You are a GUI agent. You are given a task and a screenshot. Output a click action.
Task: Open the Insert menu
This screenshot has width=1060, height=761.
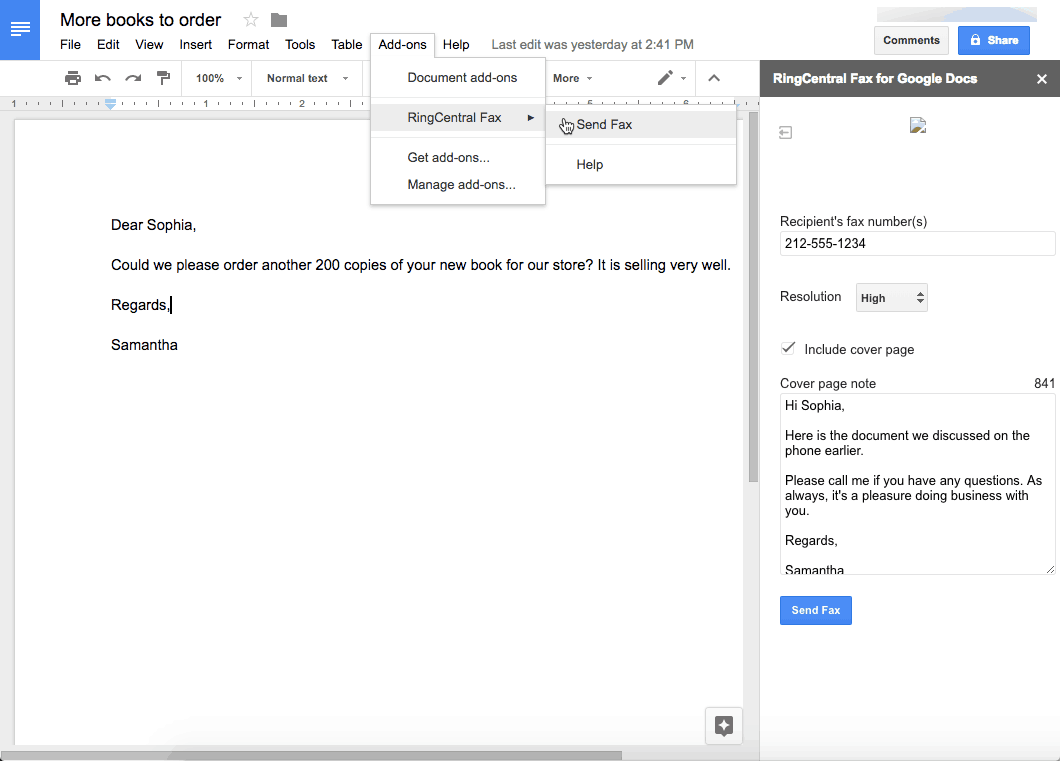[195, 45]
